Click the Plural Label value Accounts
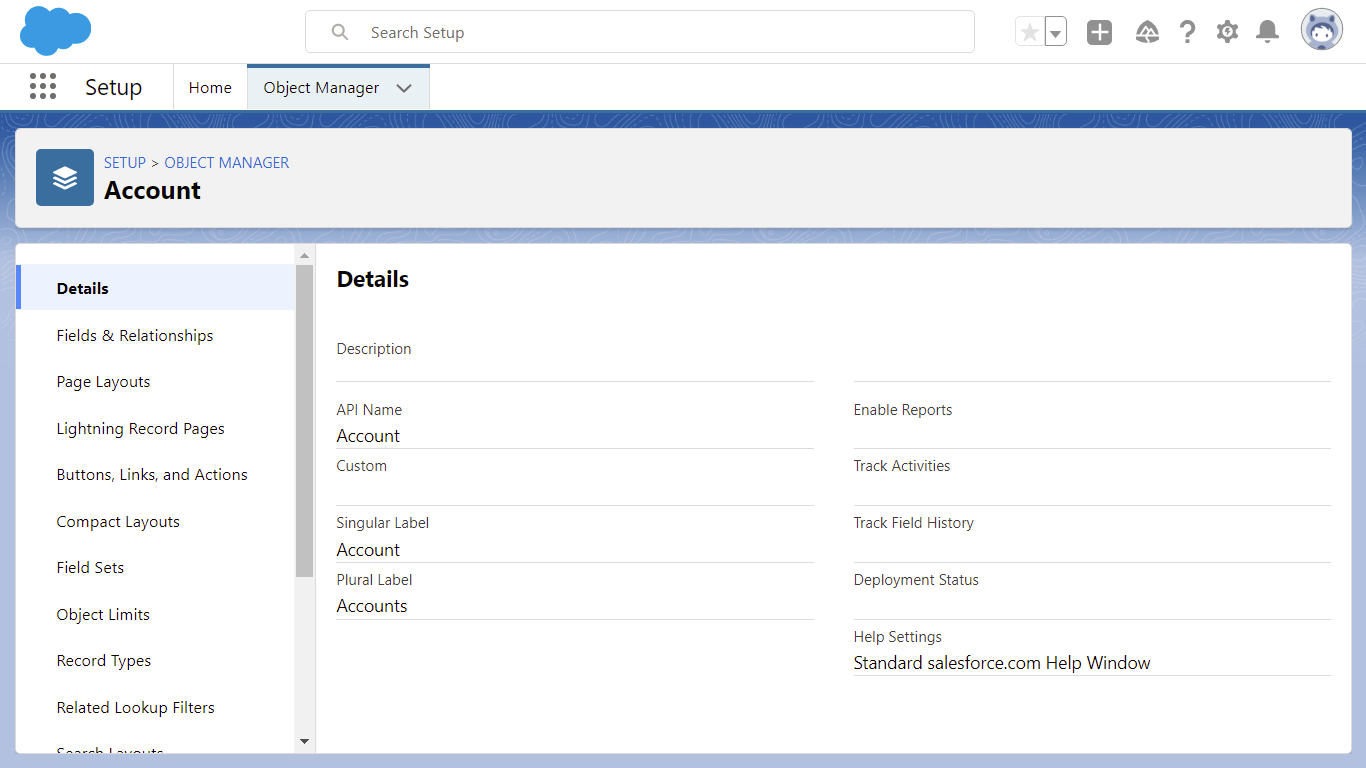This screenshot has height=768, width=1366. (x=372, y=606)
